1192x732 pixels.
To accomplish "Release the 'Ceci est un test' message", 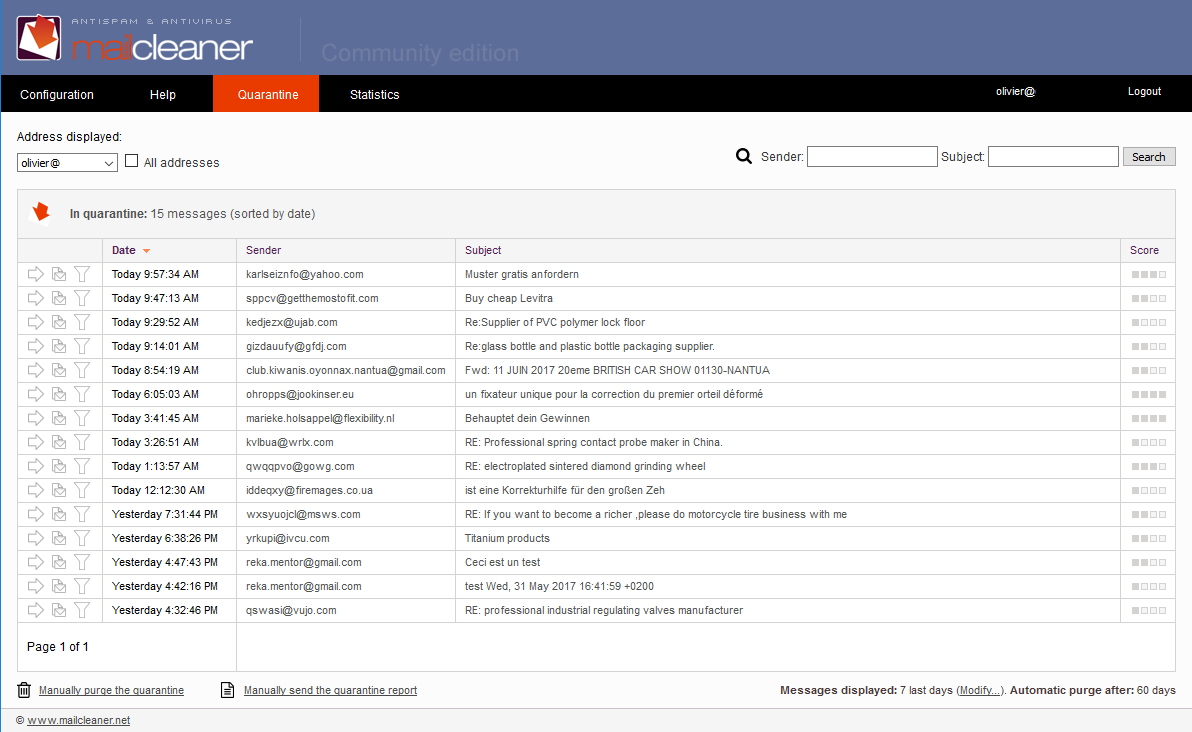I will tap(35, 562).
